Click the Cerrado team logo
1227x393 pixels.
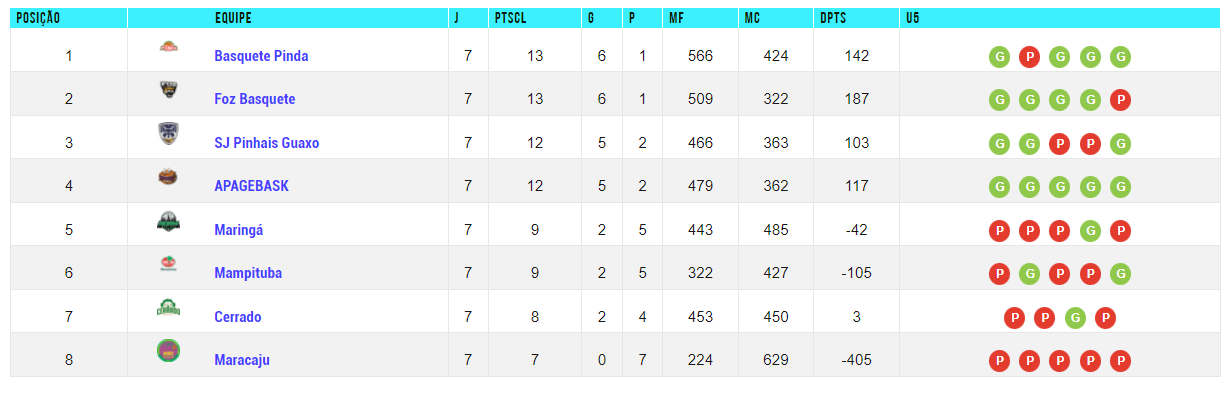coord(168,308)
